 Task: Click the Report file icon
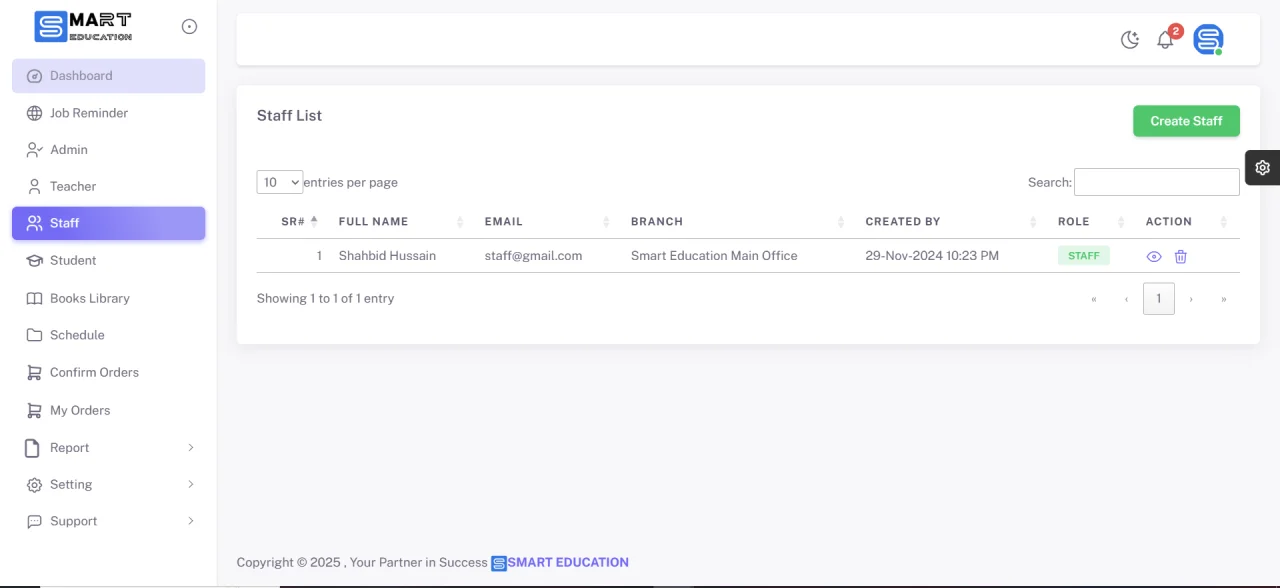(33, 448)
